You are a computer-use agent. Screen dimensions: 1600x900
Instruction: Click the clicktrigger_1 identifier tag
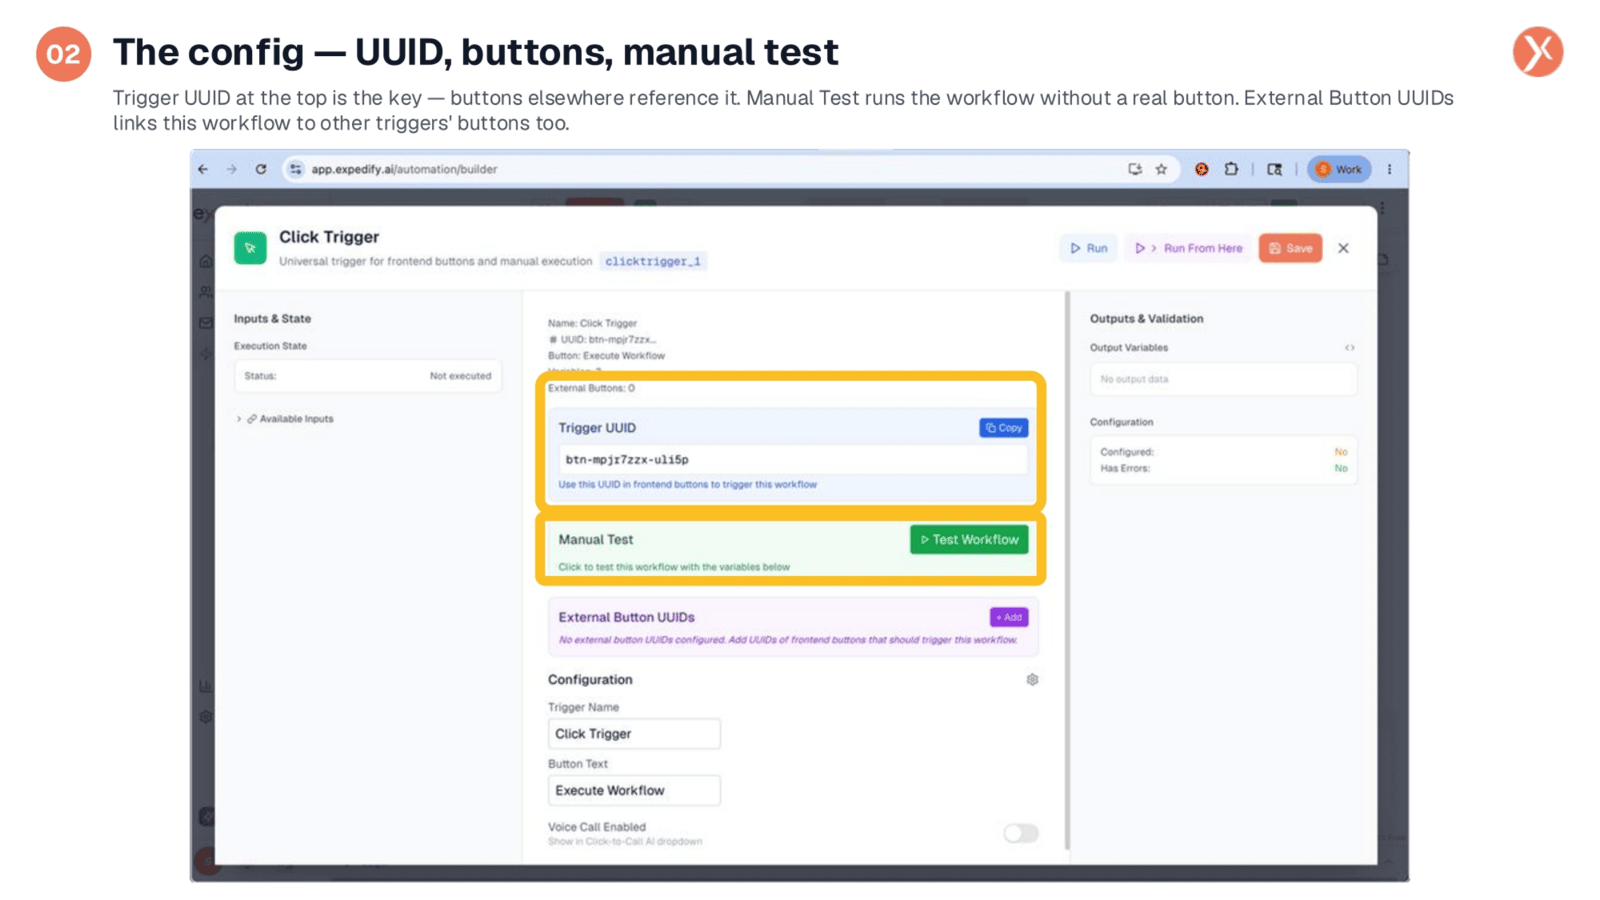click(653, 261)
